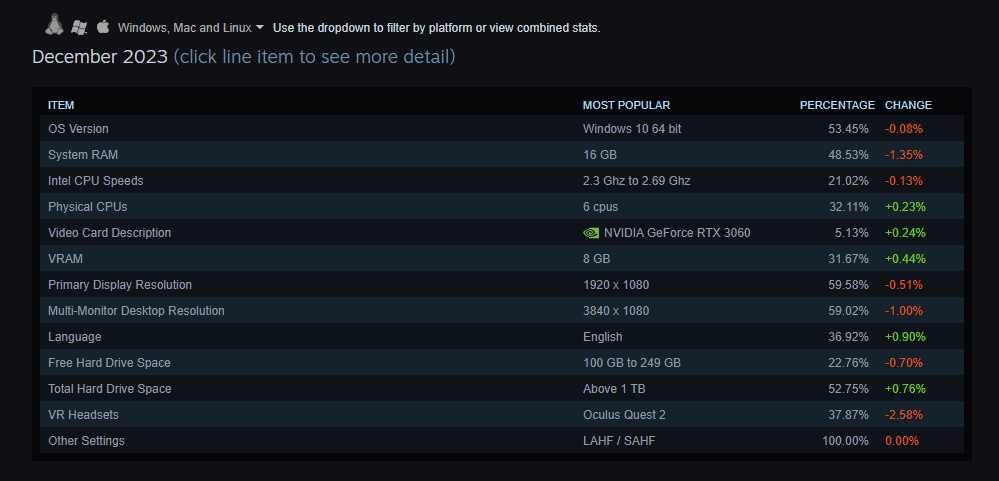Click the Apple logo platform icon
The height and width of the screenshot is (481, 999).
tap(102, 26)
